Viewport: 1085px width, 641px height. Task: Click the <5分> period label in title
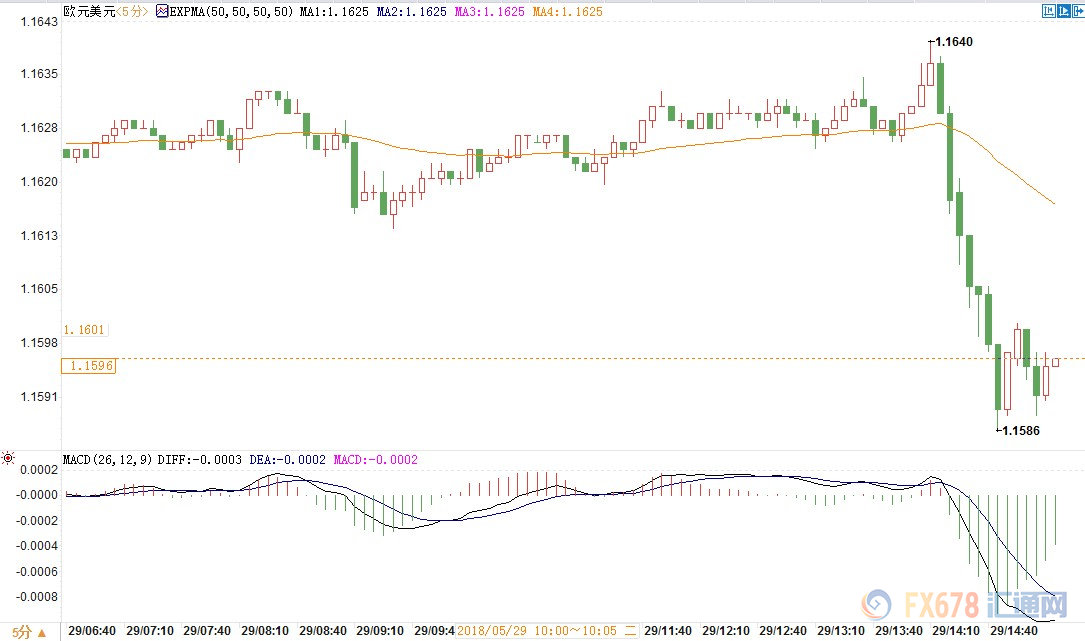coord(132,11)
